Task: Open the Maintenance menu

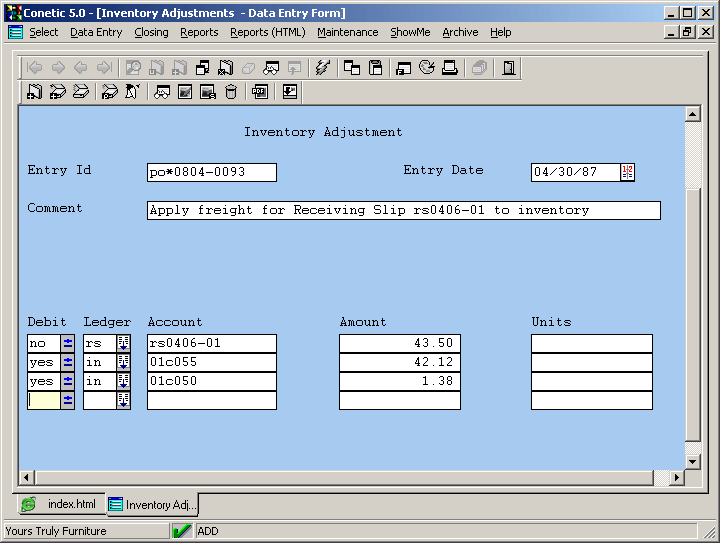Action: (x=347, y=32)
